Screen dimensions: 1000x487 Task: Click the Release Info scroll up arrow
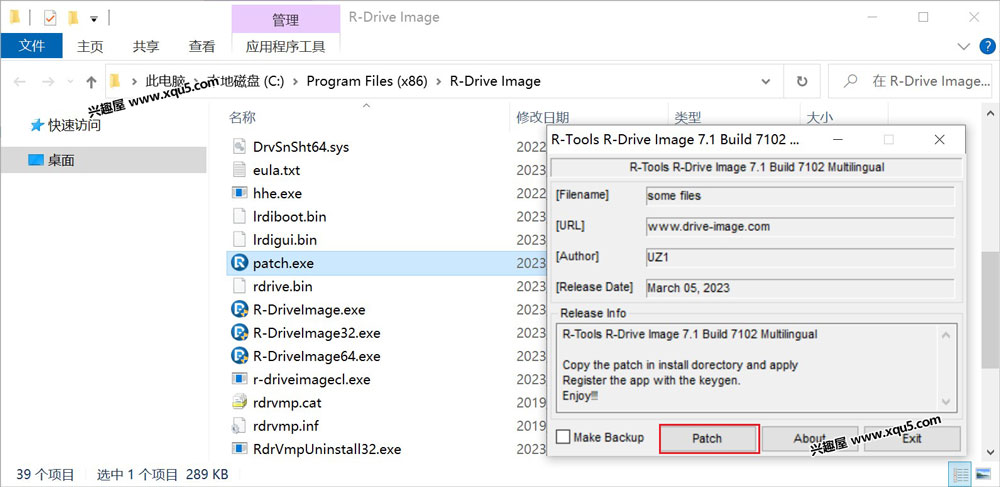pos(946,335)
